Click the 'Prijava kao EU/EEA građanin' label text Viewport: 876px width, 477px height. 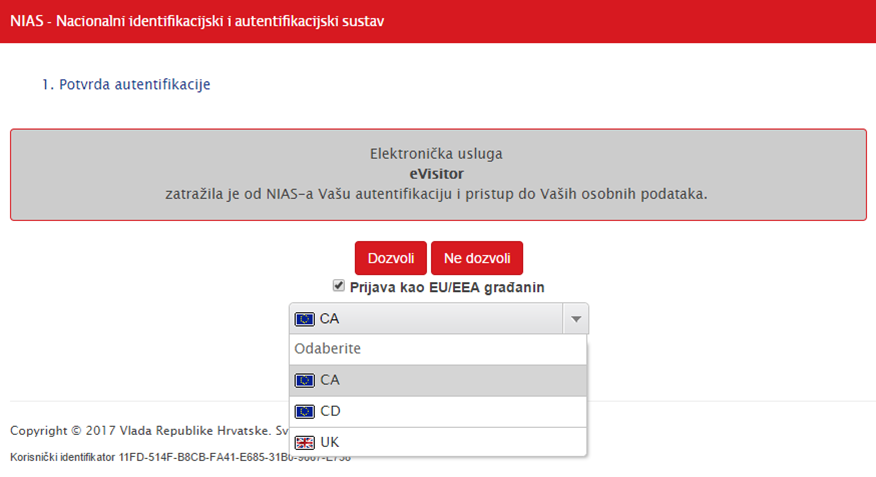pos(447,287)
